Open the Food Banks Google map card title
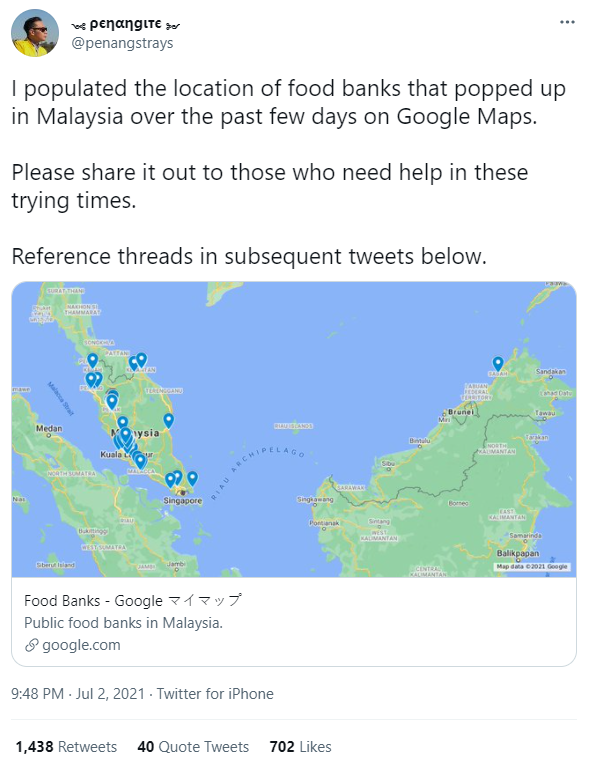This screenshot has width=590, height=767. (x=133, y=600)
